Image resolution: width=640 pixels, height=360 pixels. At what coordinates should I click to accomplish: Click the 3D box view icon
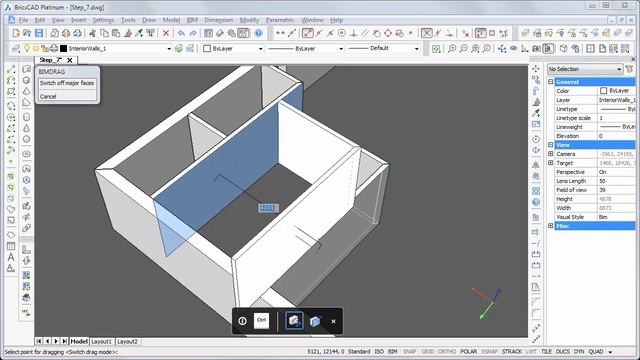coord(563,49)
